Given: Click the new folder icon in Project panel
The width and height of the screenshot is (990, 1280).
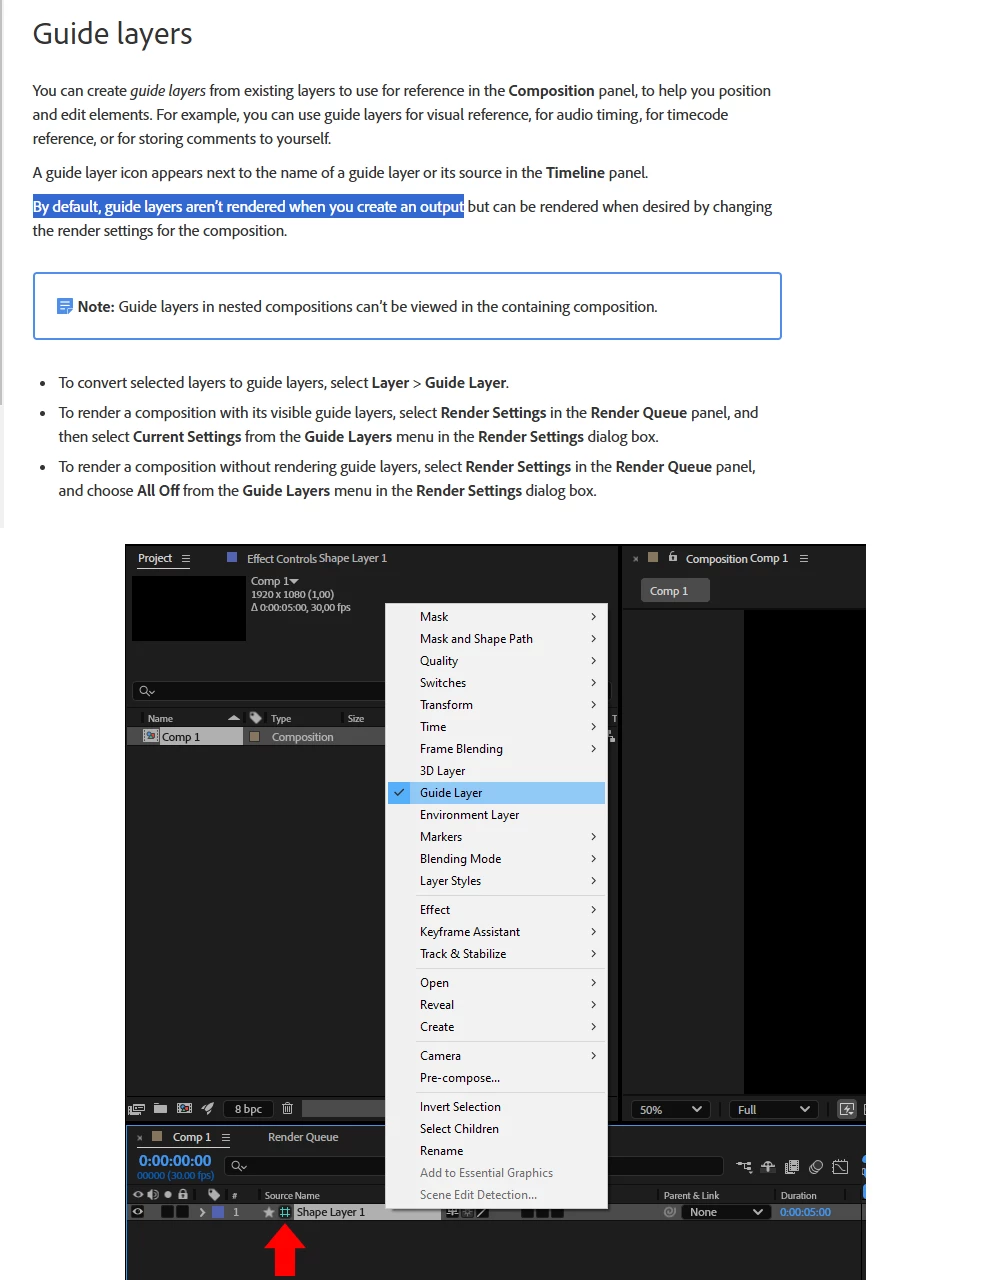Looking at the screenshot, I should click(x=160, y=1108).
